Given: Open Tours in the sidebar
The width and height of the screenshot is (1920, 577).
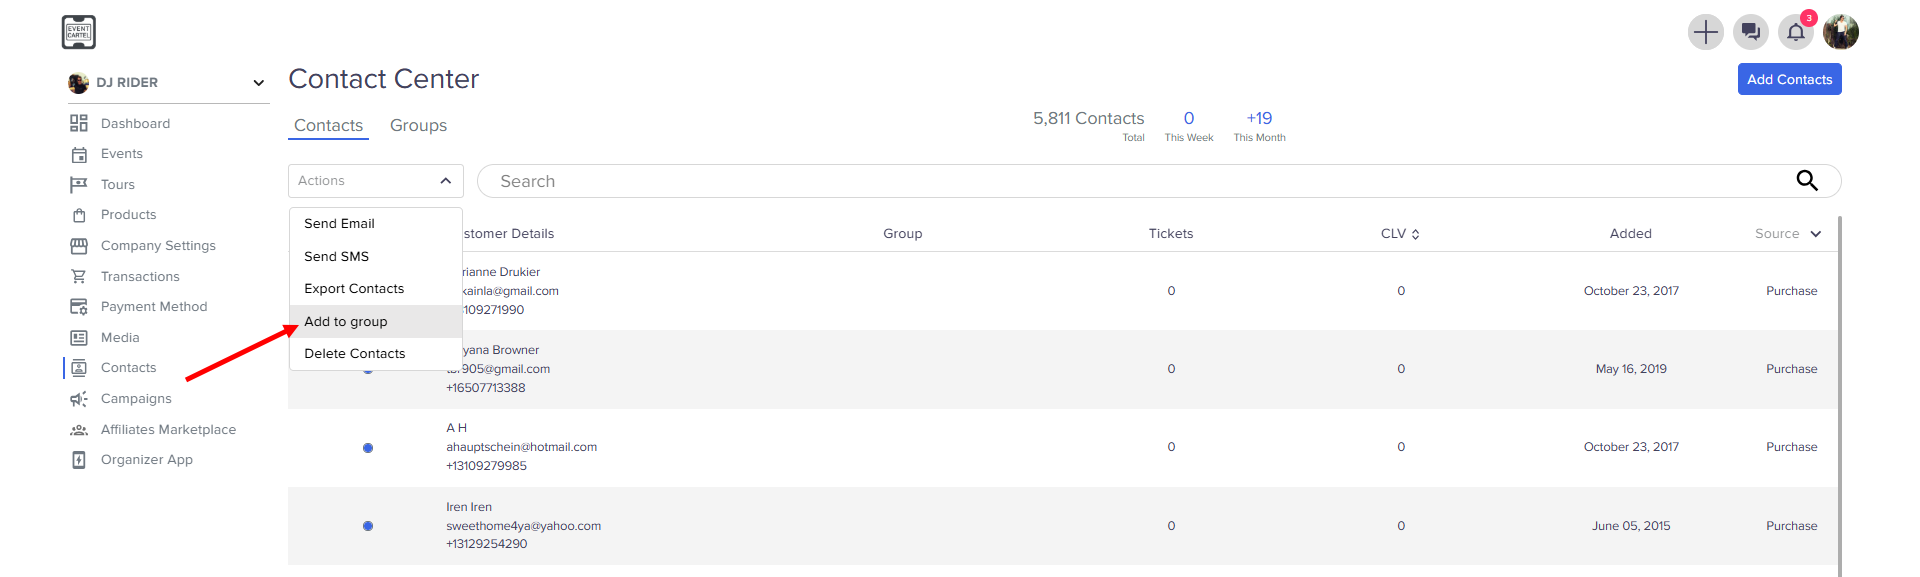Looking at the screenshot, I should pyautogui.click(x=118, y=185).
